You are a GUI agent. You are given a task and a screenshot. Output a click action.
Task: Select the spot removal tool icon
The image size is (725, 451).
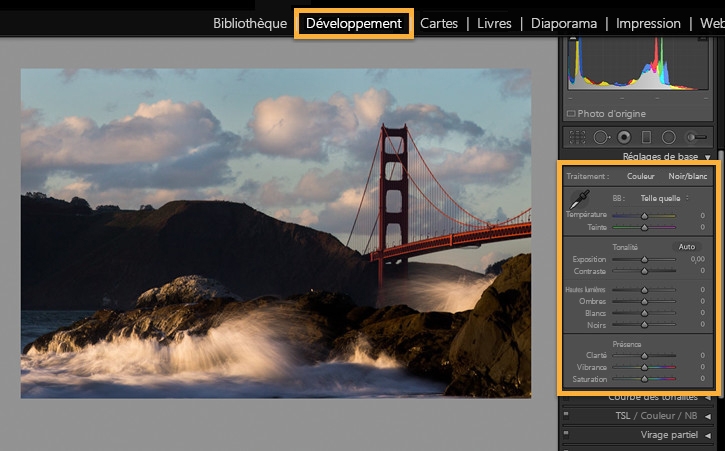click(601, 137)
